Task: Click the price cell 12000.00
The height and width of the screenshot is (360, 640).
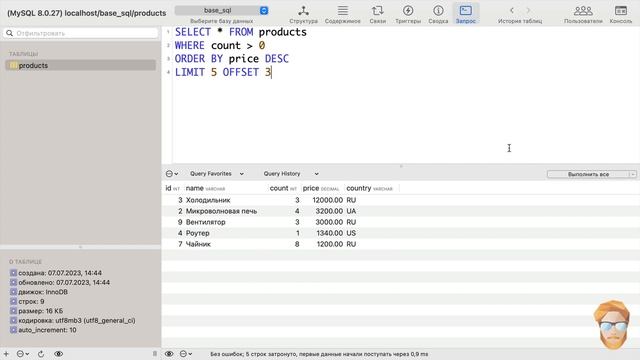Action: coord(327,200)
